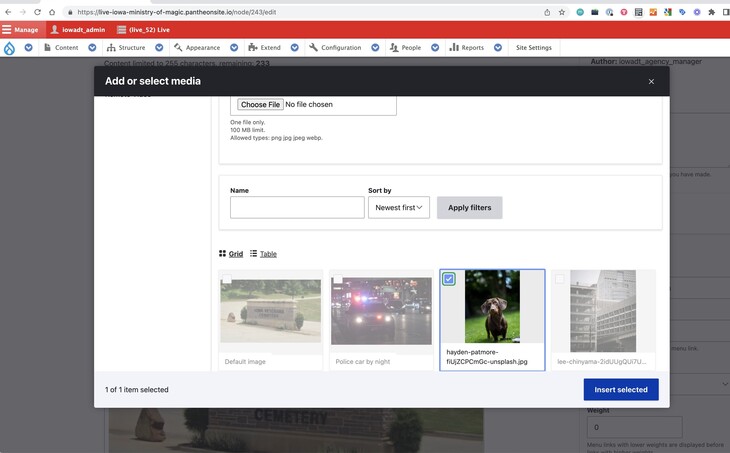Click the browser reload icon
730x453 pixels.
[x=37, y=12]
